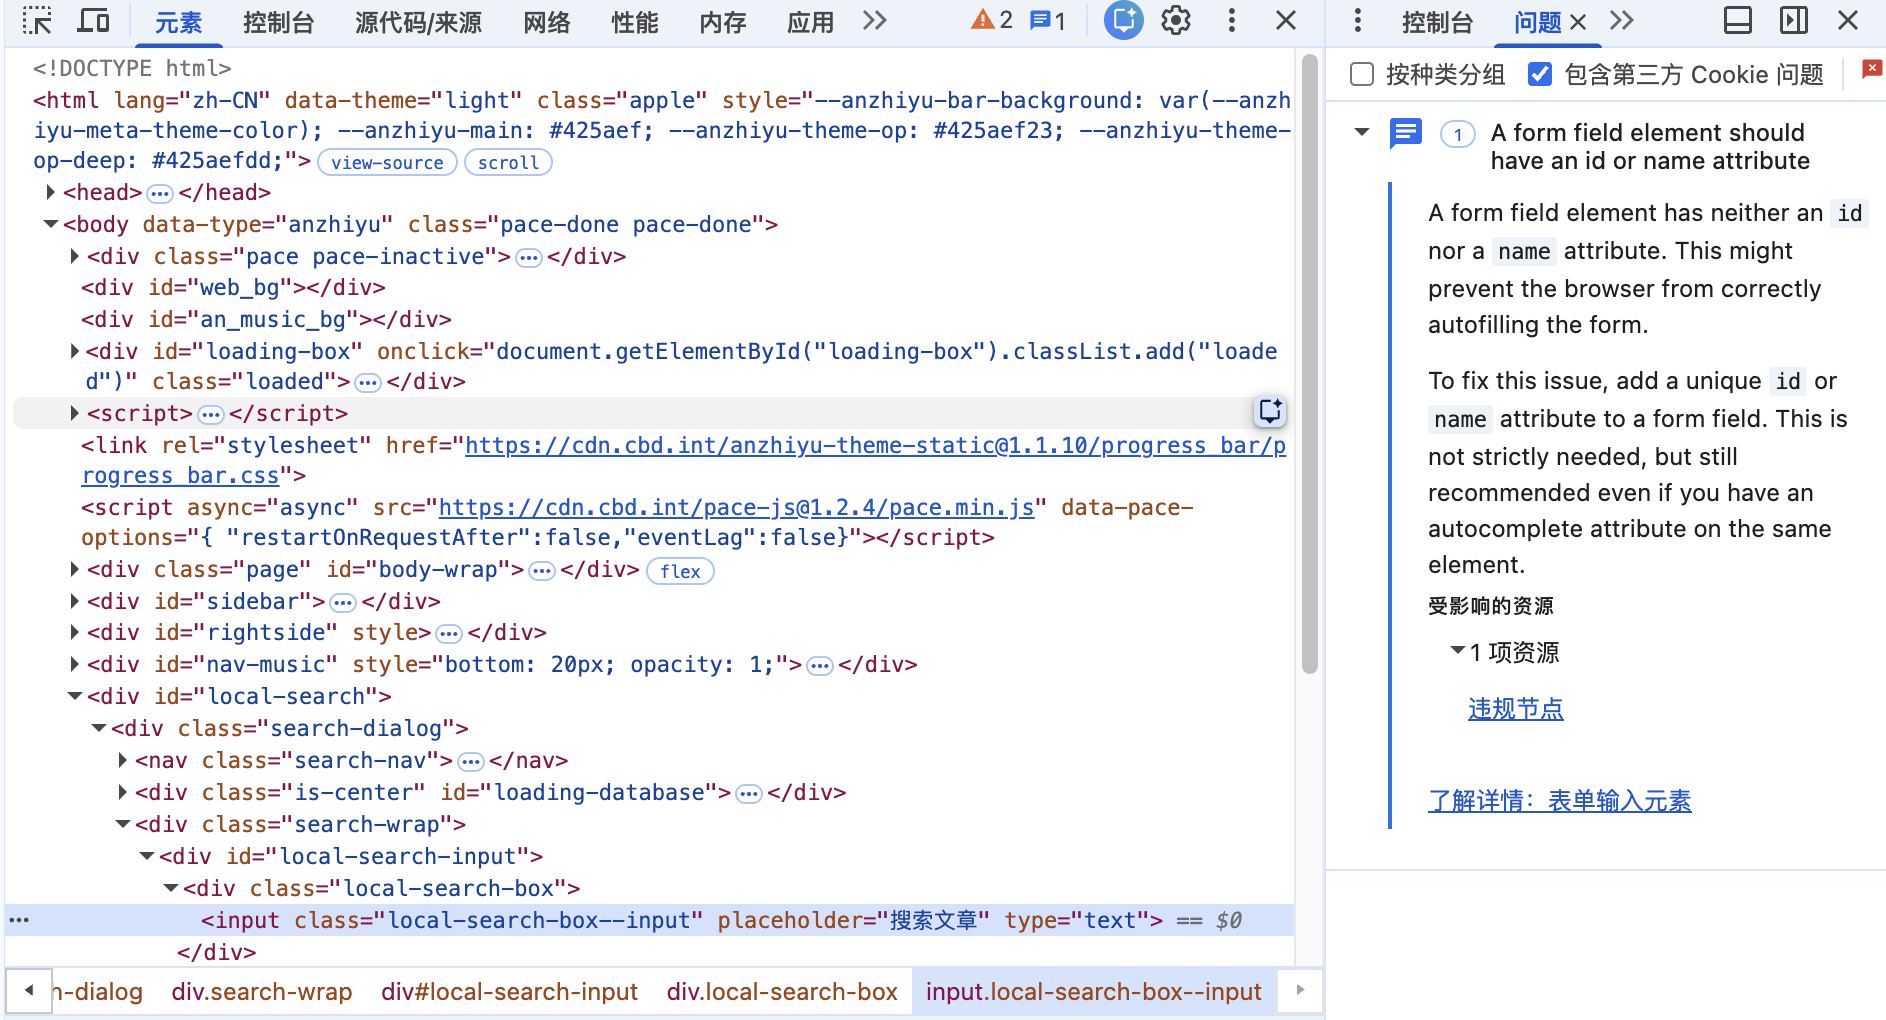The image size is (1886, 1020).
Task: Click the scroll badge on html
Action: pyautogui.click(x=508, y=162)
